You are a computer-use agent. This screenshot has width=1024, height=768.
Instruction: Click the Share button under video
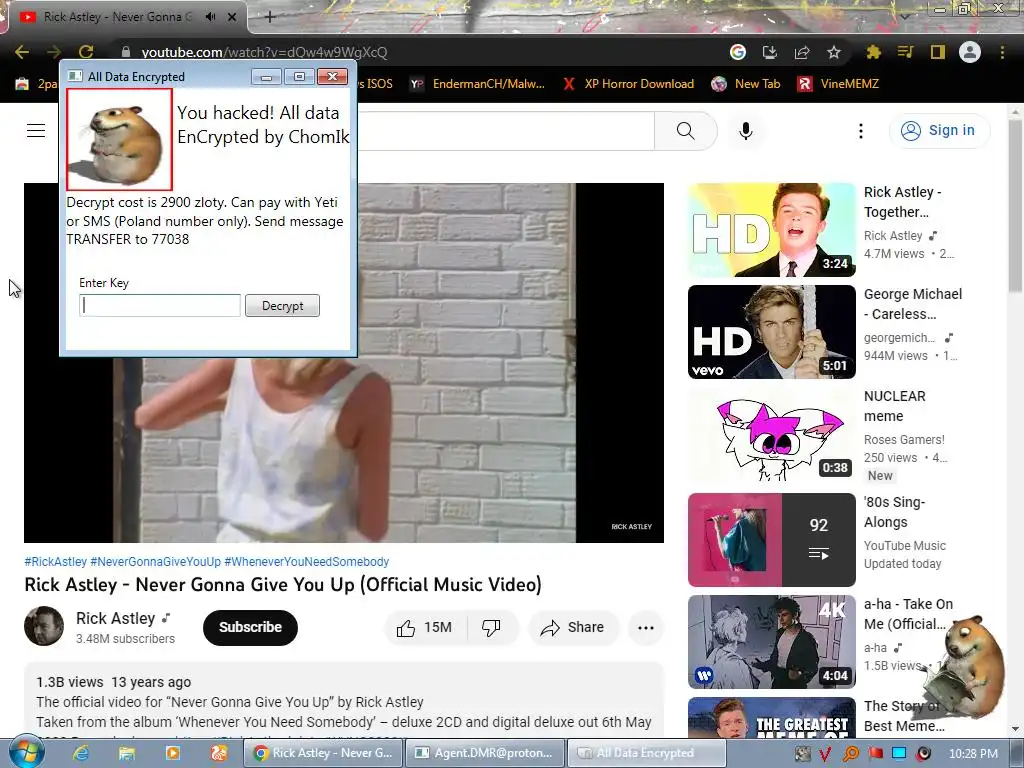[x=572, y=628]
